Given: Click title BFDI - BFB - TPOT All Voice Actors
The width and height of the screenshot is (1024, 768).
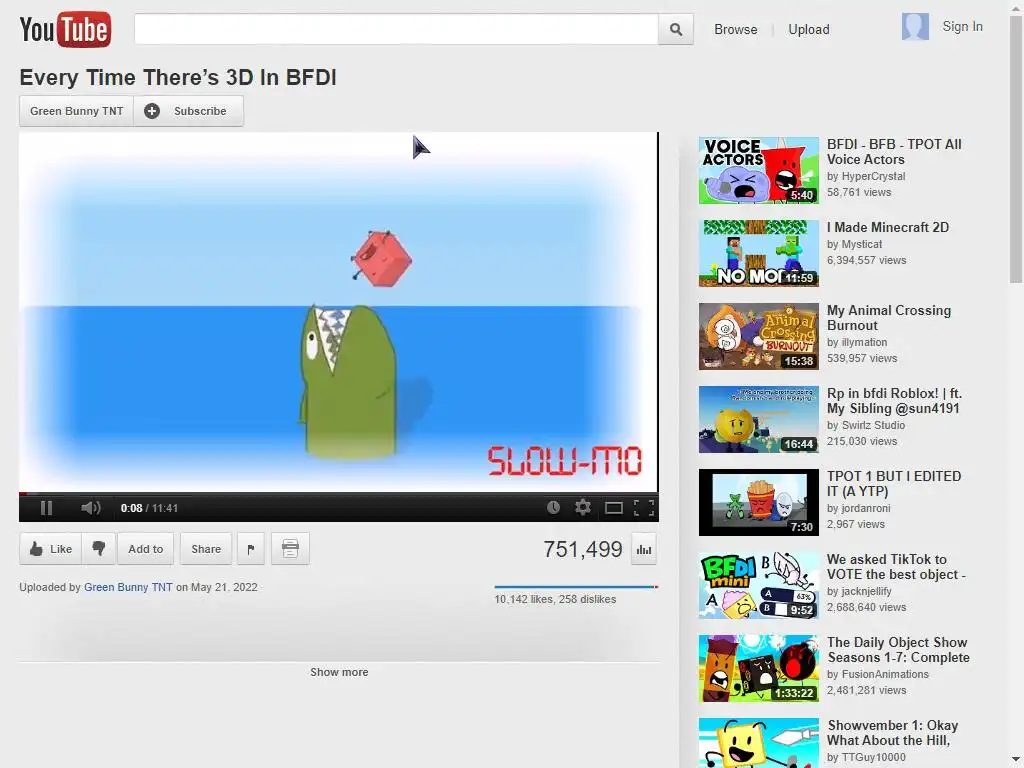Looking at the screenshot, I should click(894, 152).
